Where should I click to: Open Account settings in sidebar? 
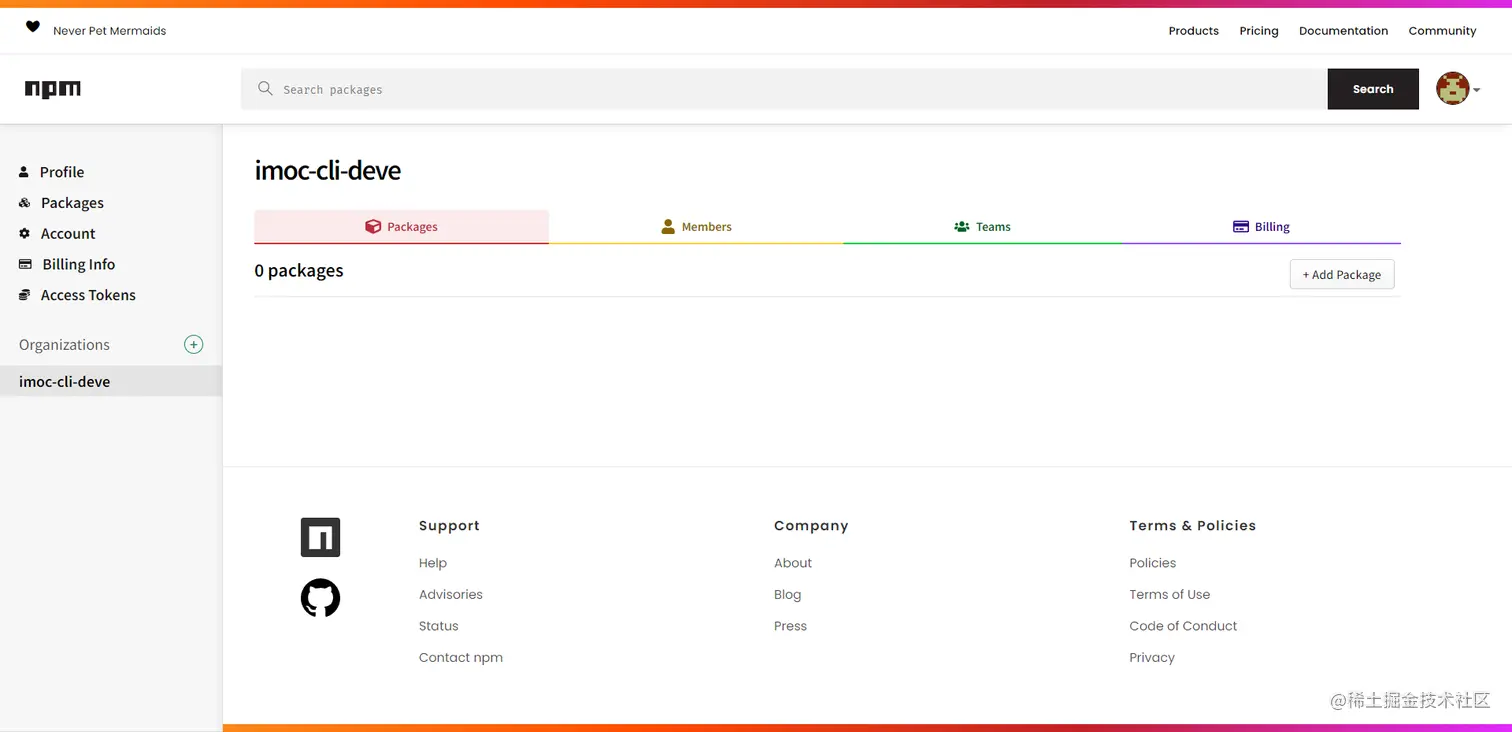[68, 233]
